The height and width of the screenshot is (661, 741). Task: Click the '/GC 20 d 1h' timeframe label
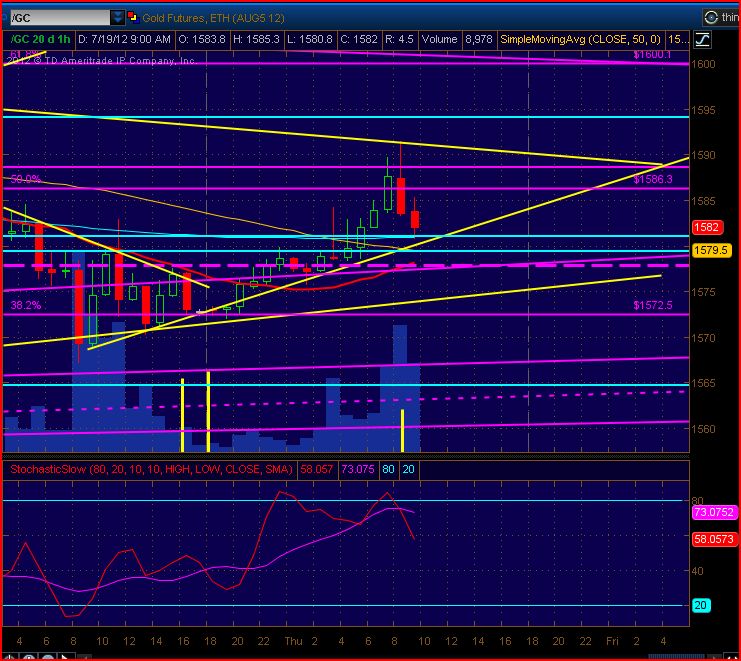pyautogui.click(x=40, y=39)
